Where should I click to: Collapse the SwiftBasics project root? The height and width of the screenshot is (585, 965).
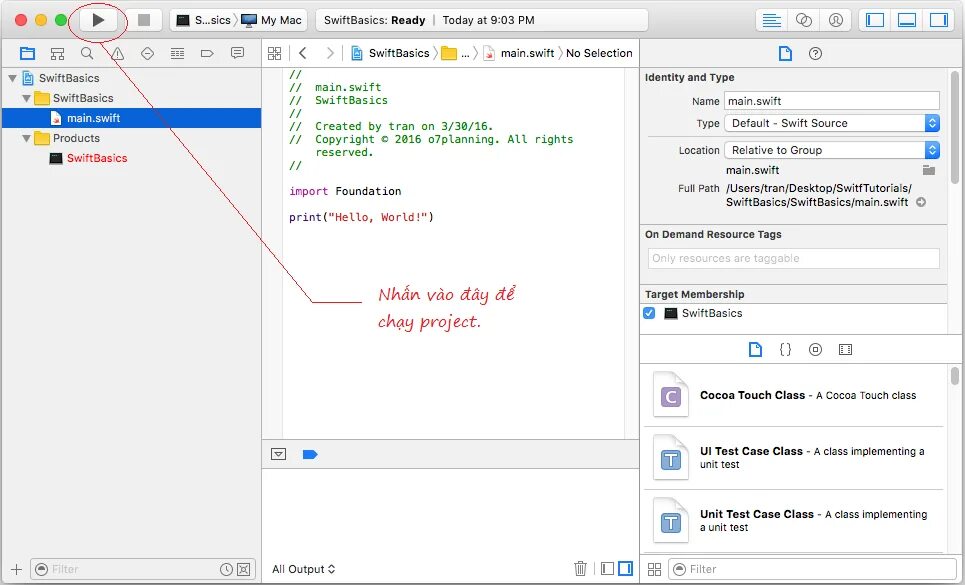pyautogui.click(x=12, y=78)
